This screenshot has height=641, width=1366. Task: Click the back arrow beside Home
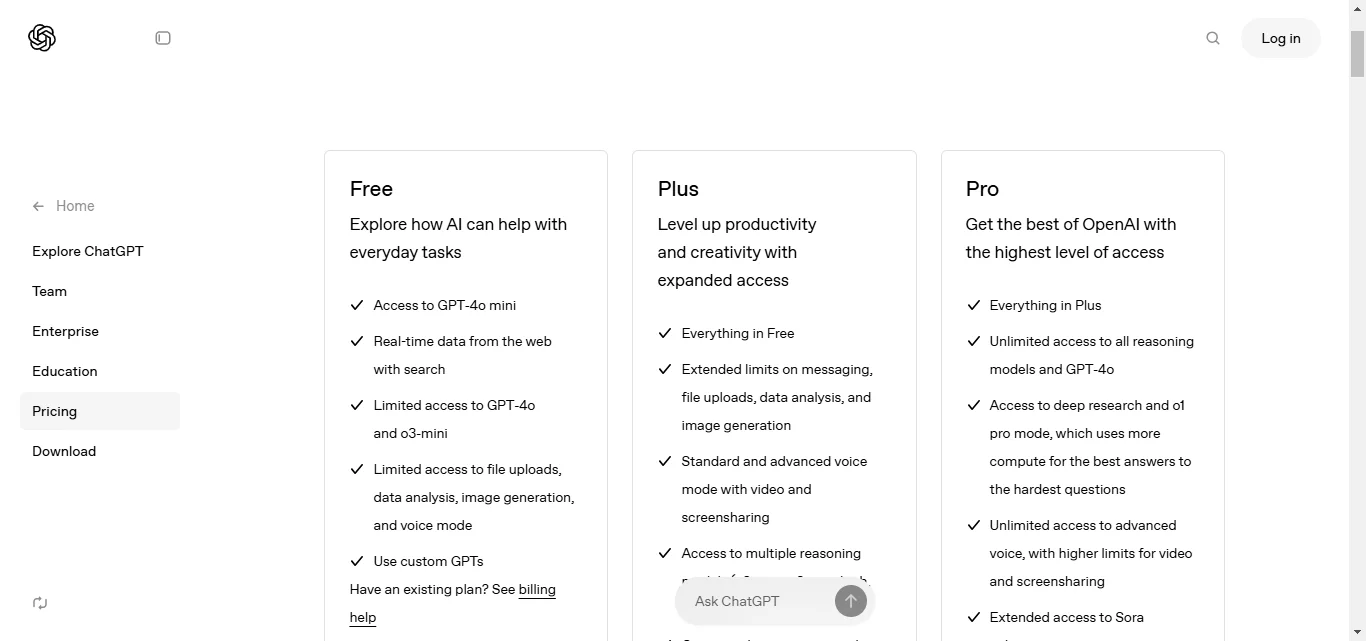tap(37, 206)
